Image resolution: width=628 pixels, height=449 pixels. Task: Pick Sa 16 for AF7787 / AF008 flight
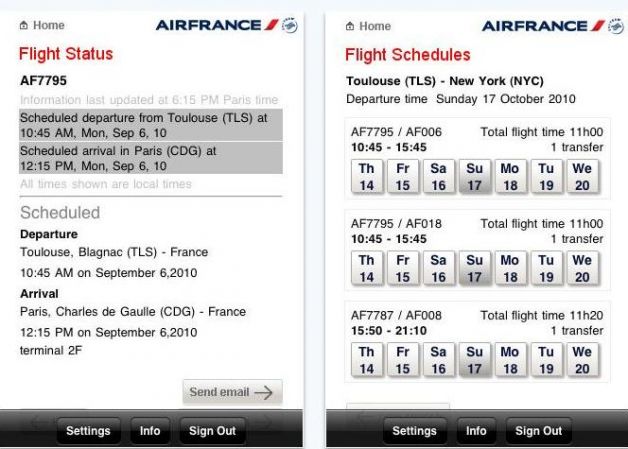click(x=438, y=360)
